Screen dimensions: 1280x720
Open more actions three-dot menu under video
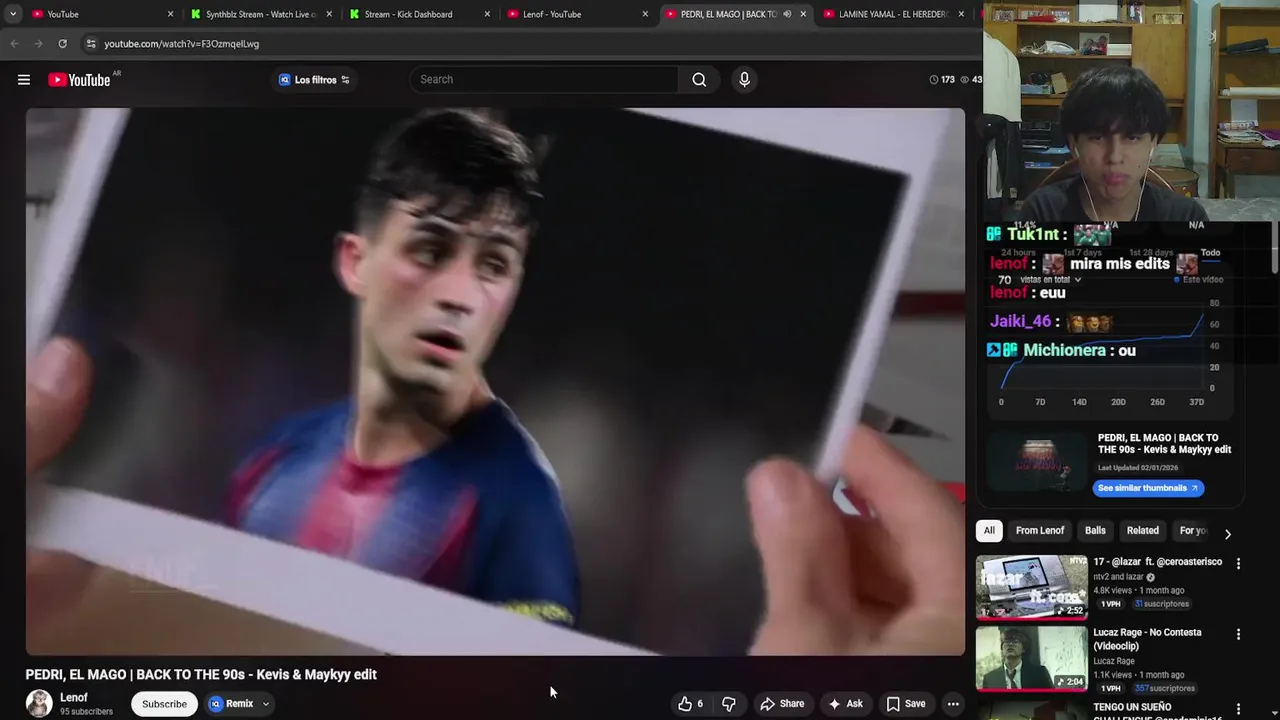point(953,704)
